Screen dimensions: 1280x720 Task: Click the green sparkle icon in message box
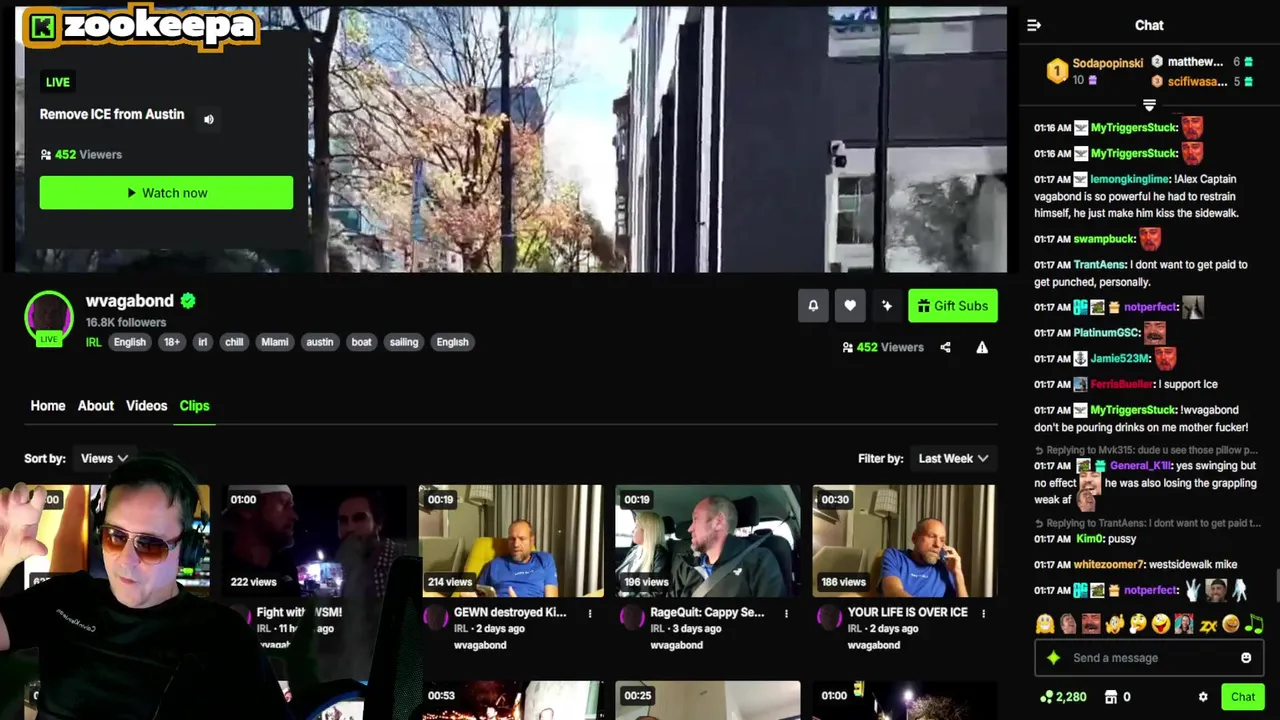point(1053,658)
